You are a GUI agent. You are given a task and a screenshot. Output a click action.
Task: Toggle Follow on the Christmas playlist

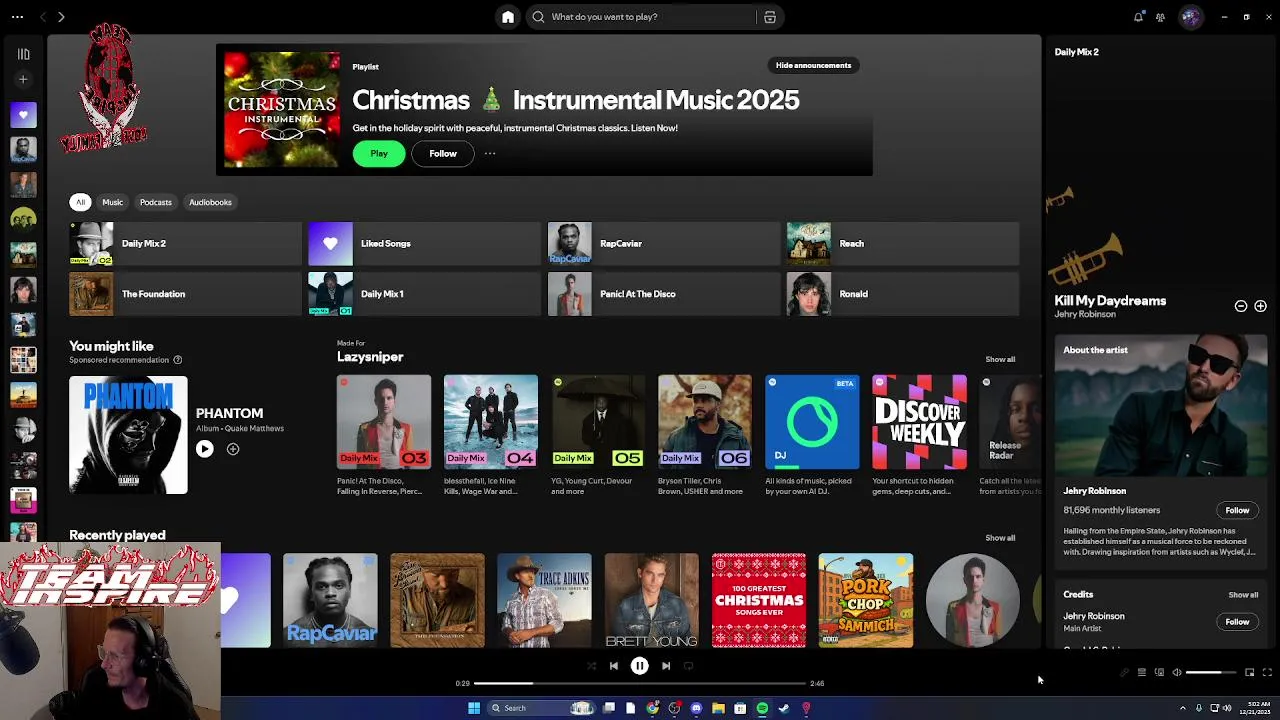click(x=443, y=154)
